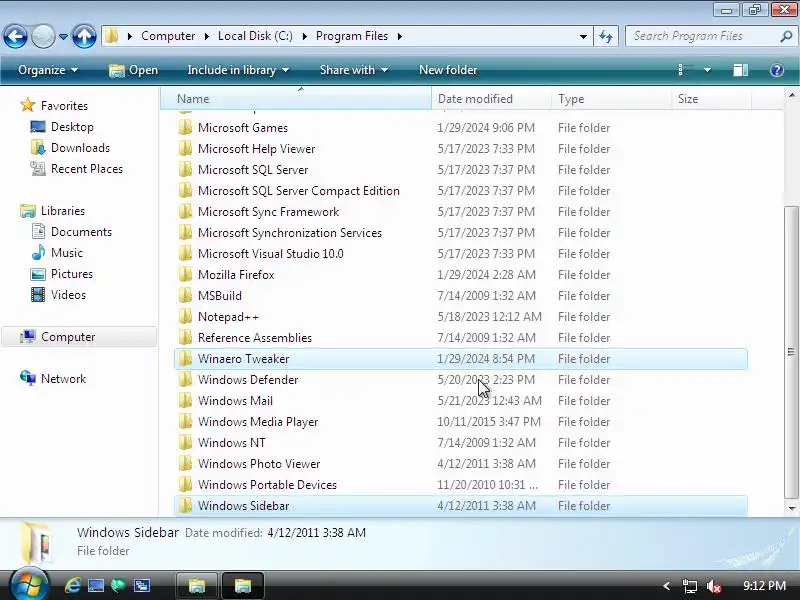The image size is (800, 600).
Task: Click the Program Files breadcrumb segment
Action: [x=352, y=36]
